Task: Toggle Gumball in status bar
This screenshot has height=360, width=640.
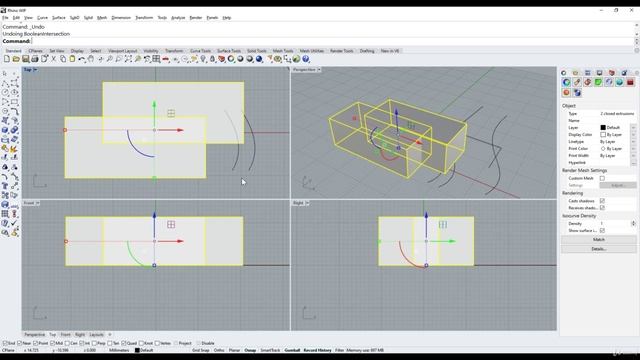Action: pos(292,350)
